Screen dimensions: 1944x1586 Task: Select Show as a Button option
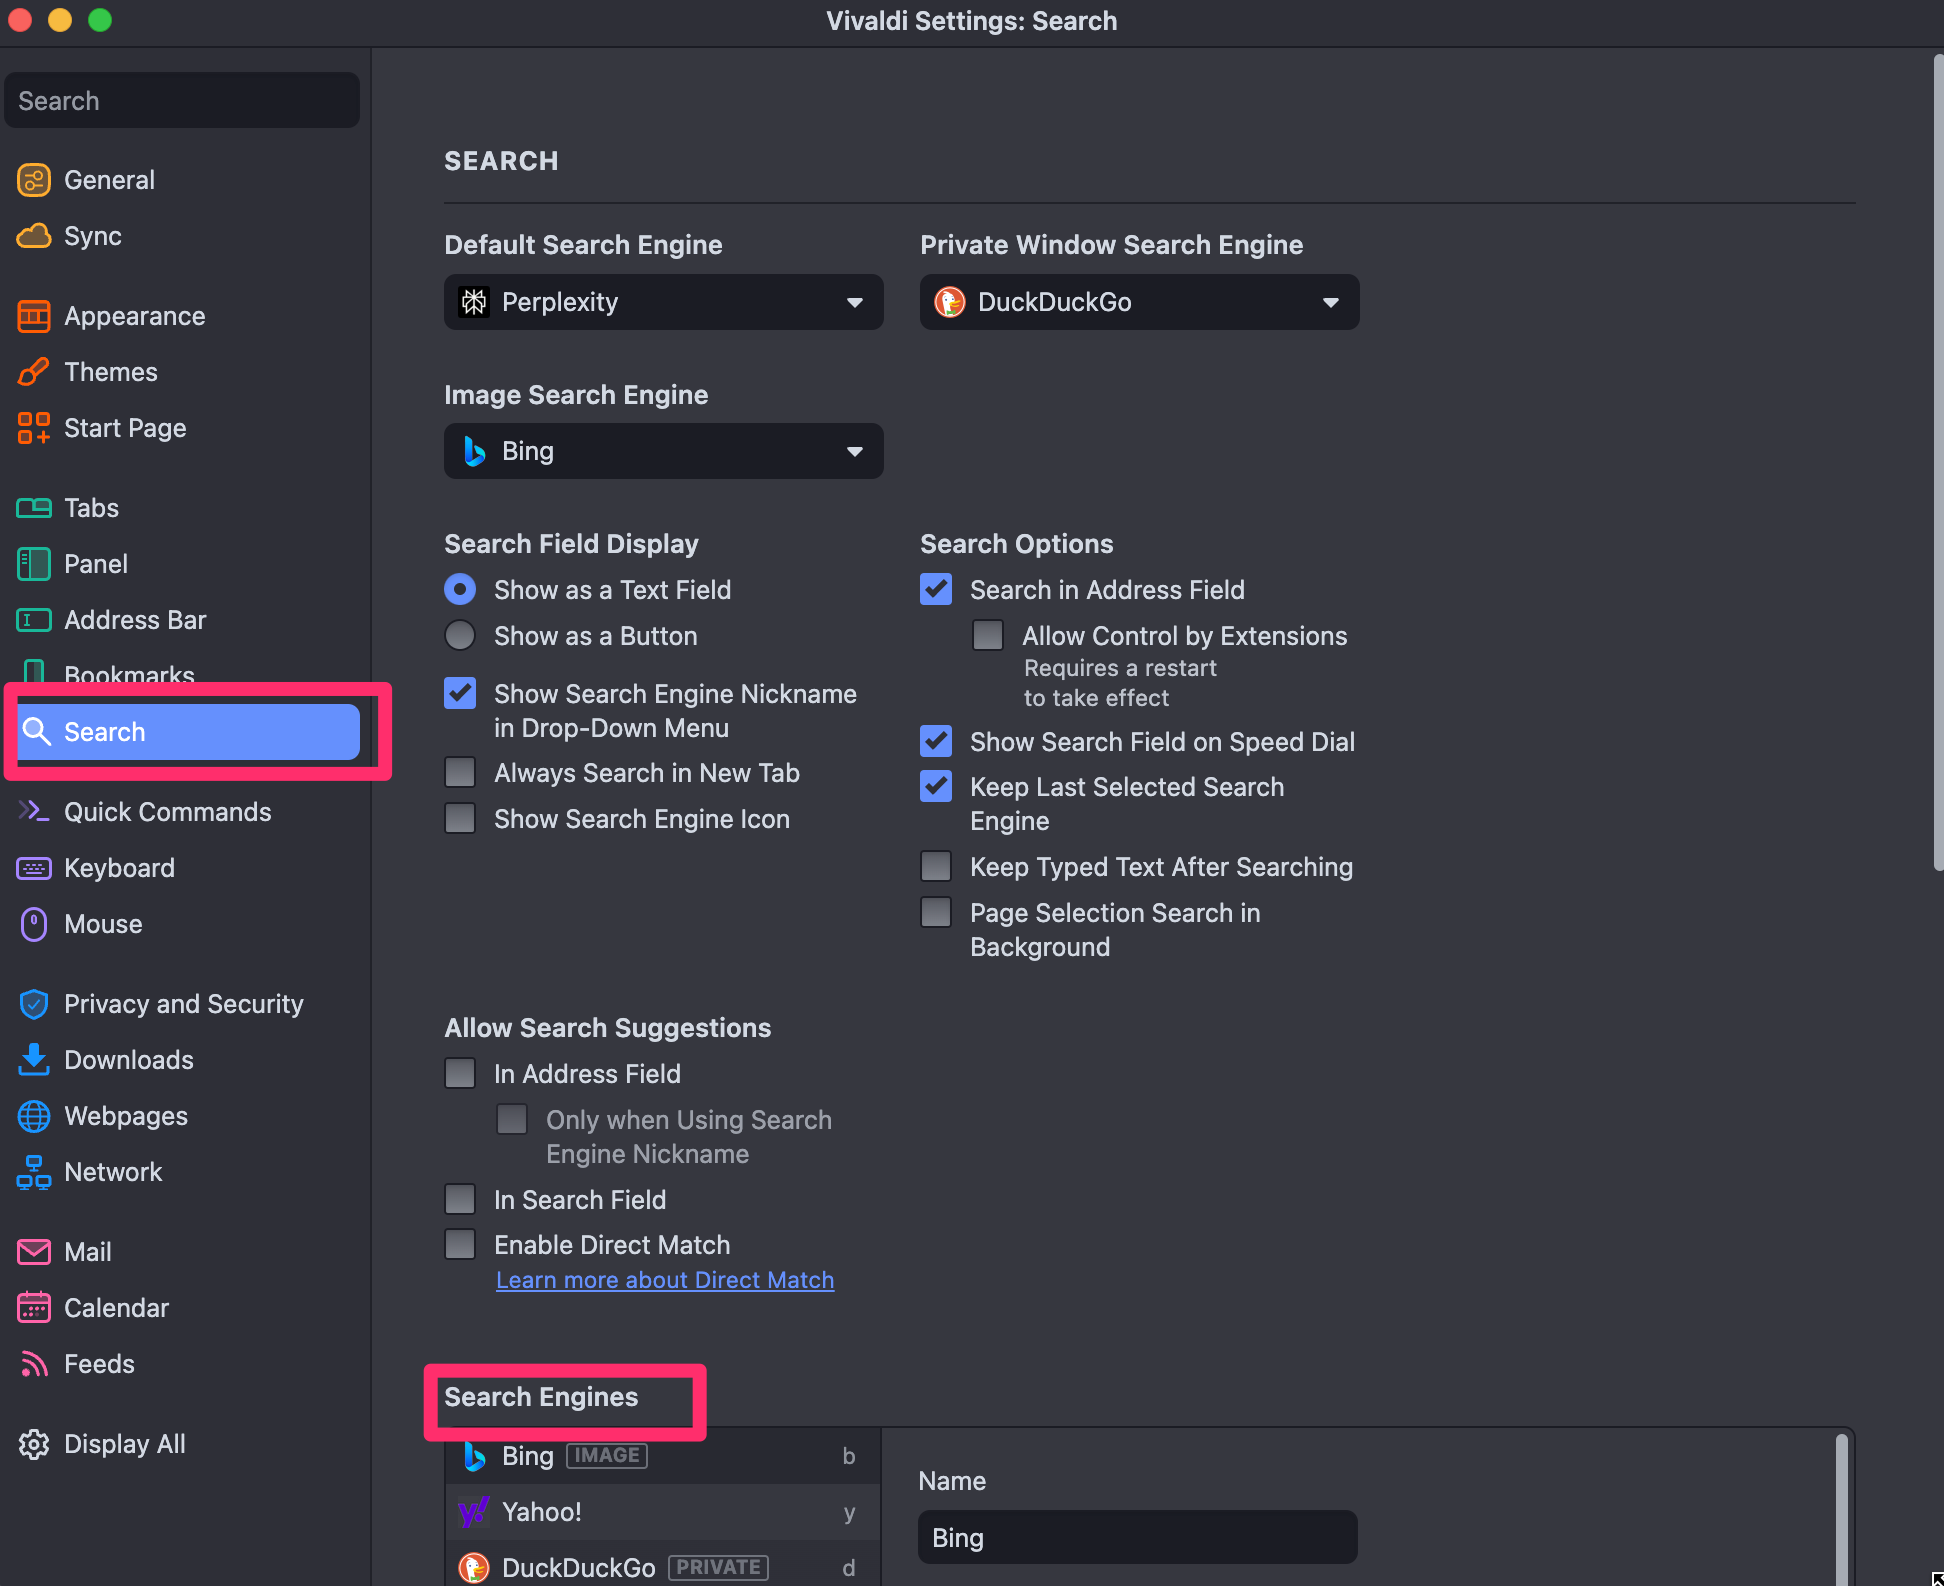pyautogui.click(x=460, y=636)
